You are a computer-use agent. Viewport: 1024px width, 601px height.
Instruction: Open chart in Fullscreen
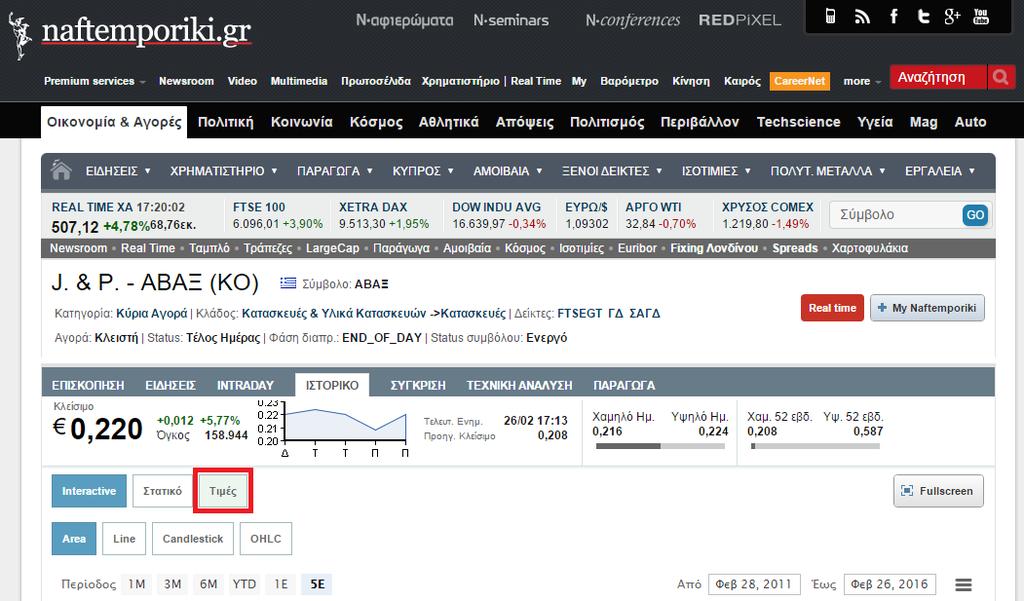938,491
